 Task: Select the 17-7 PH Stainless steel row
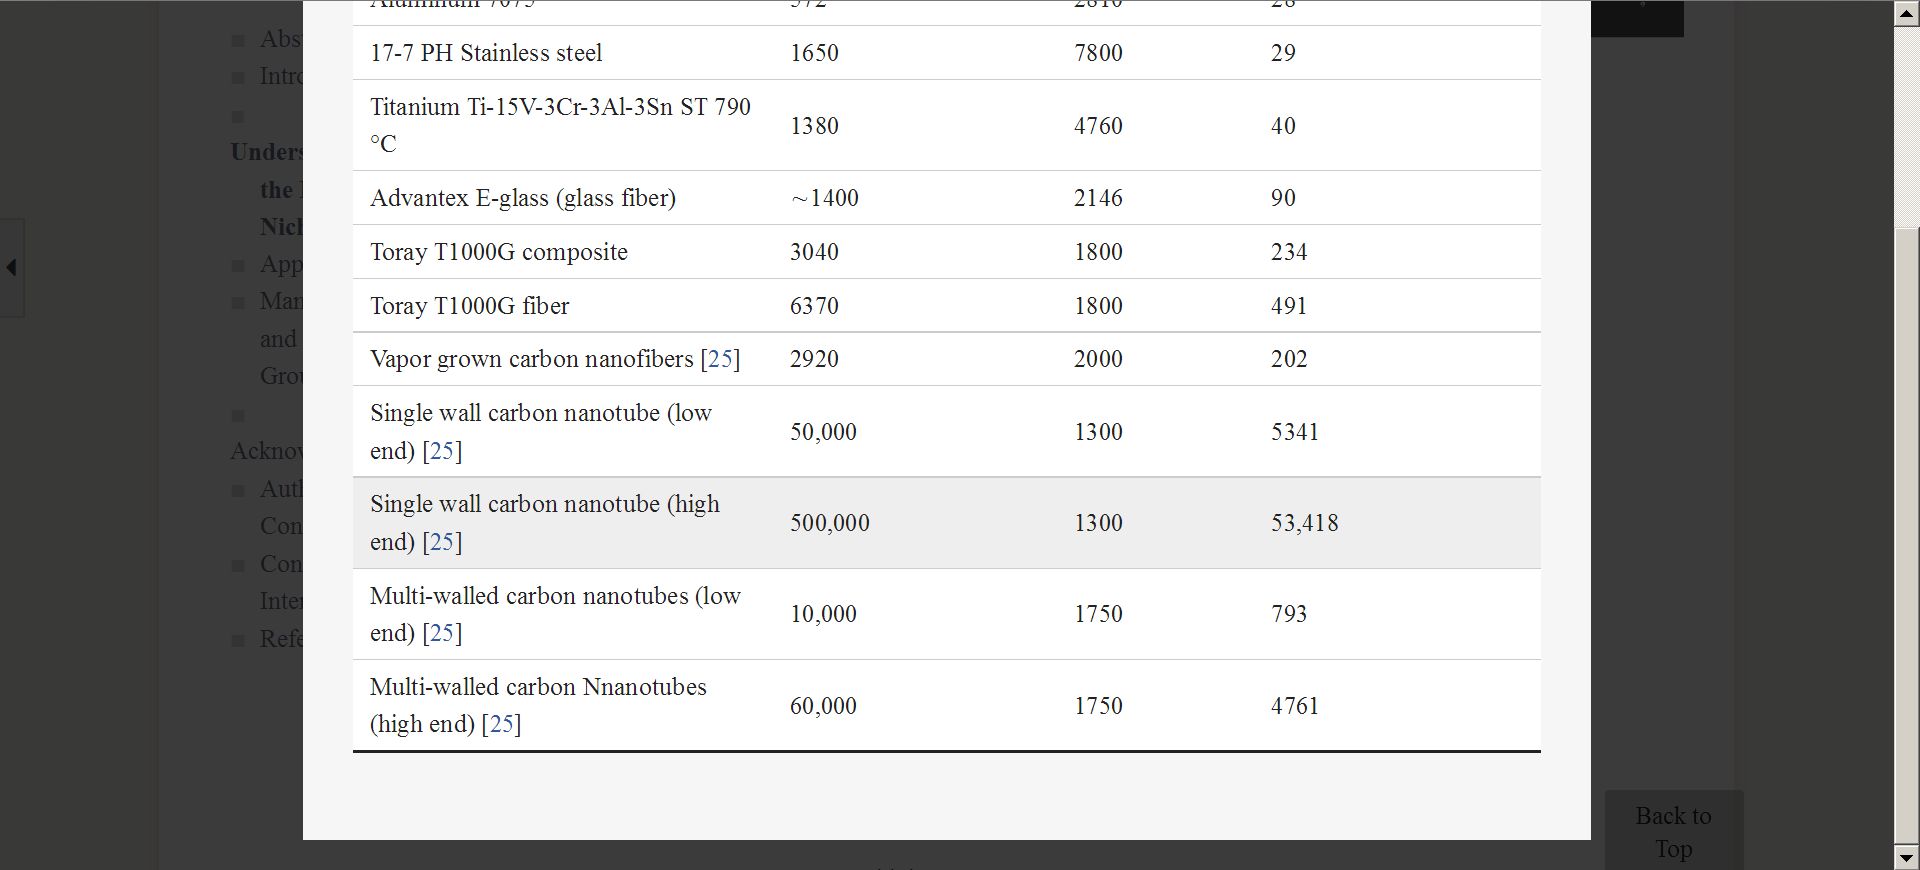[x=946, y=53]
